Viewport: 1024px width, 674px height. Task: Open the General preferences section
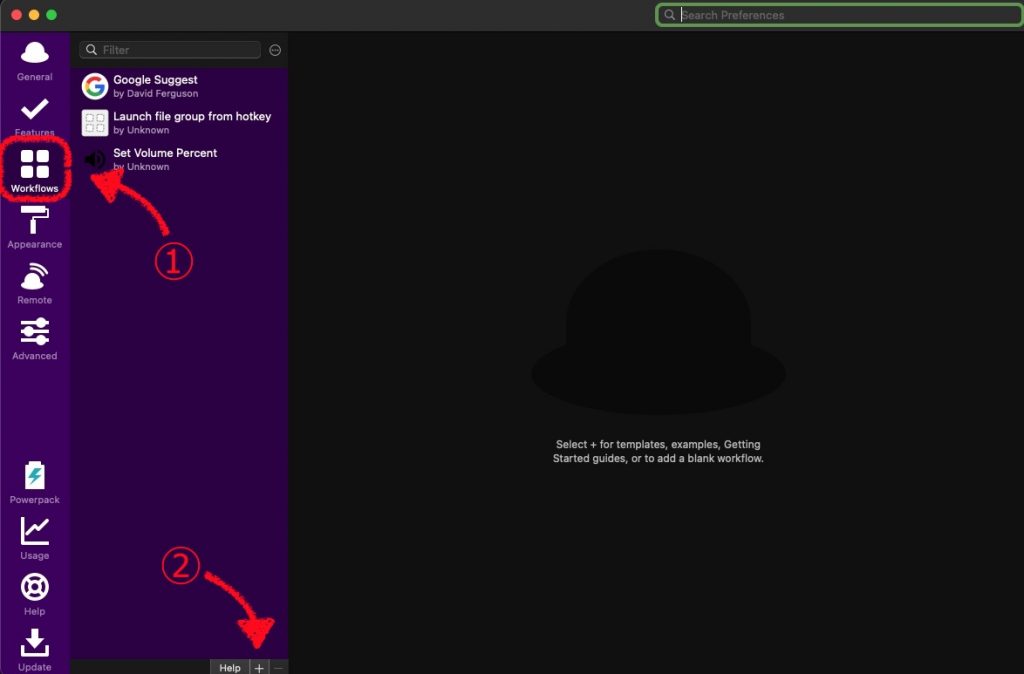click(x=34, y=62)
